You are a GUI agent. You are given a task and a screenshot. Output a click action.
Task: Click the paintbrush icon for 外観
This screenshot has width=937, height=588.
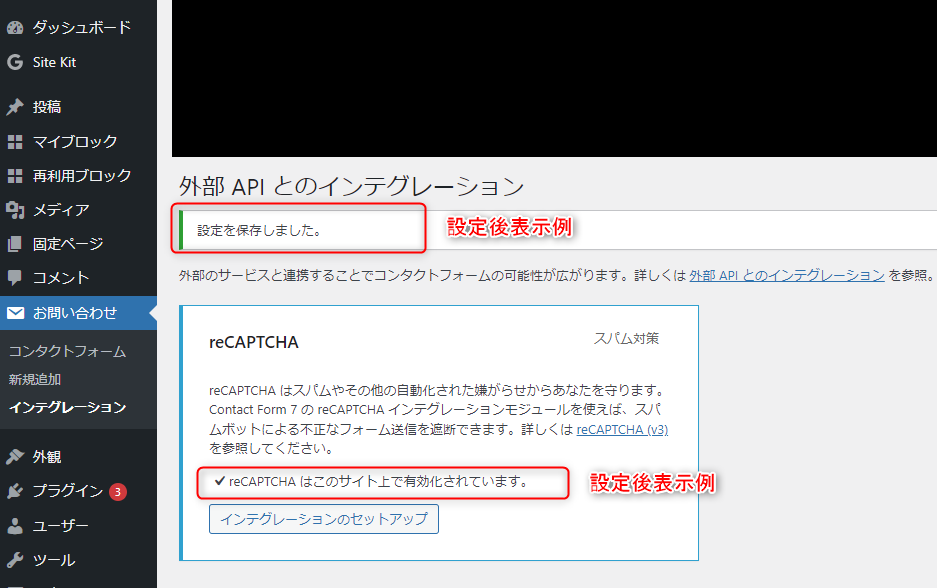(15, 457)
